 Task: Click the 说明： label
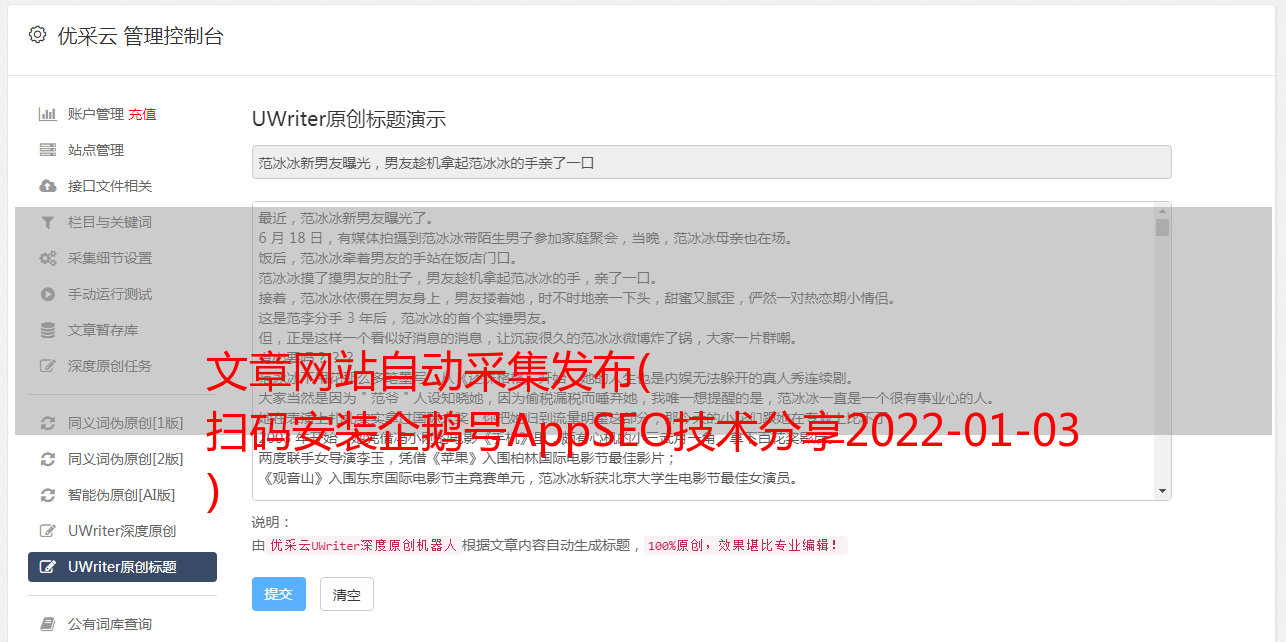(272, 522)
